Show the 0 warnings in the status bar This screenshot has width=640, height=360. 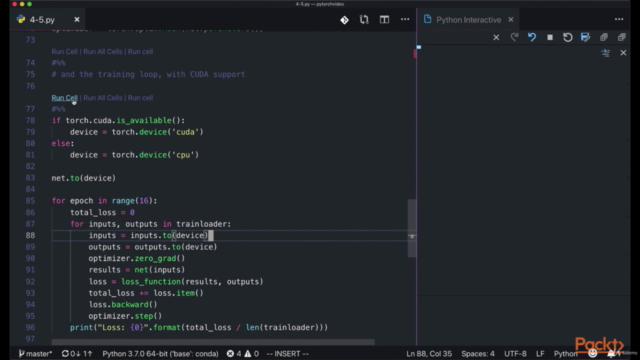tap(252, 354)
